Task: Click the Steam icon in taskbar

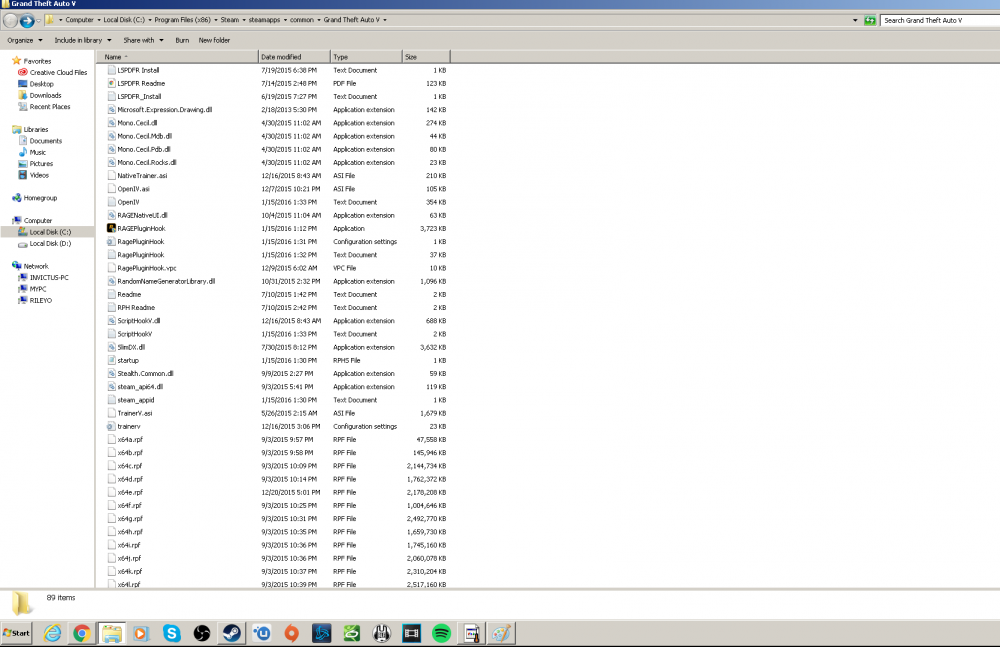Action: click(x=232, y=633)
